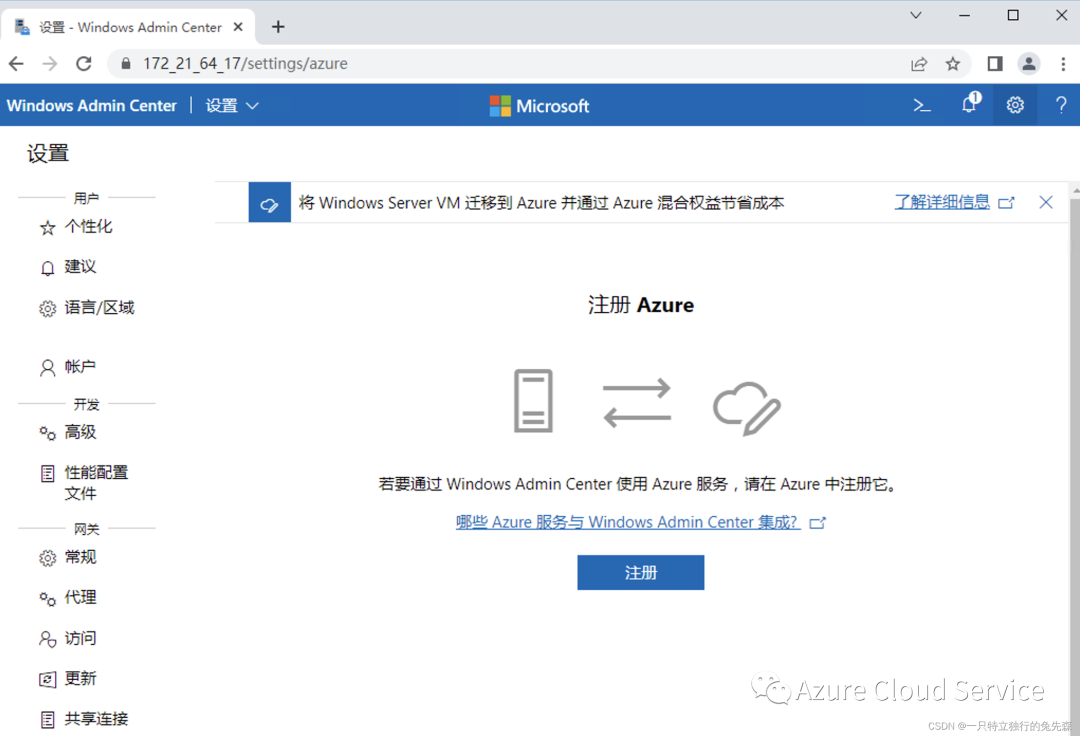The height and width of the screenshot is (736, 1080).
Task: View site security lock information
Action: coord(125,64)
